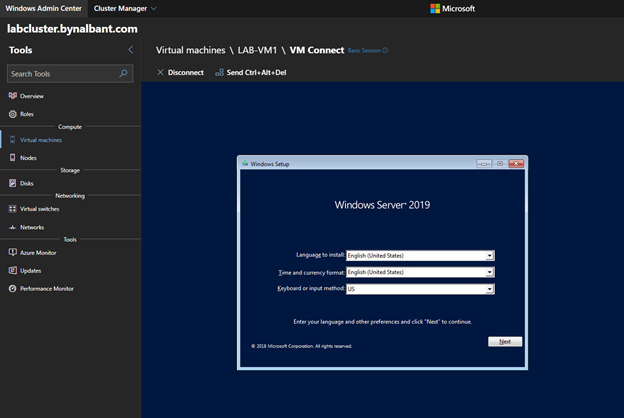Open the Overview tool icon

point(13,96)
